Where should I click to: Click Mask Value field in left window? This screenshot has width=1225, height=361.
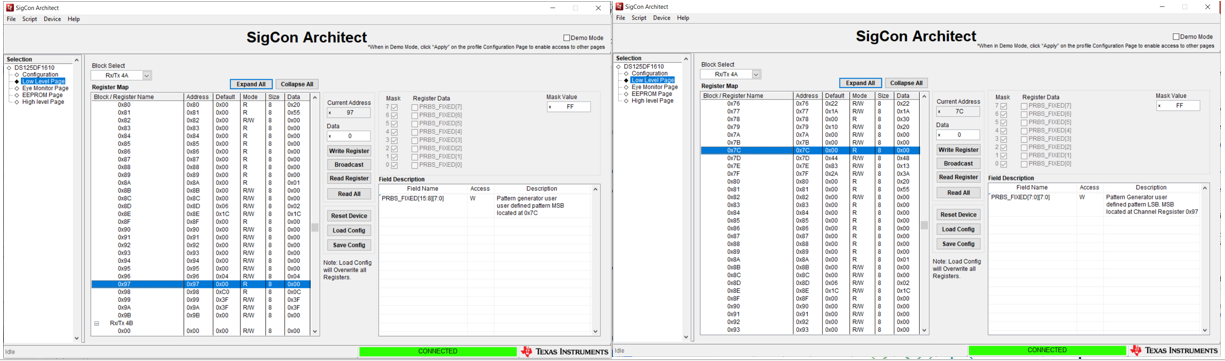[x=568, y=106]
